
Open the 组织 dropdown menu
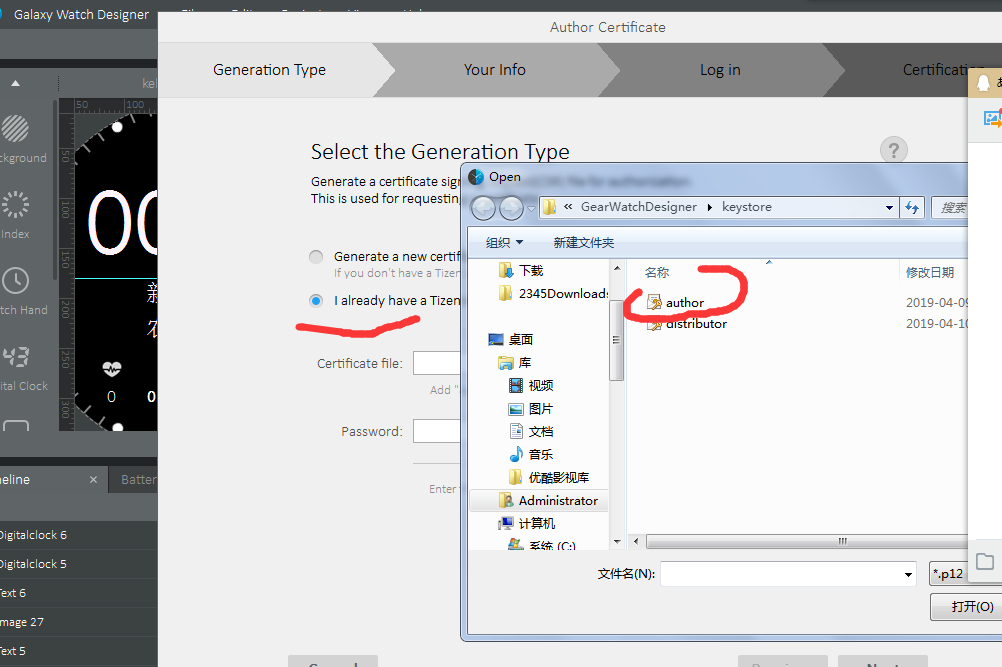click(x=504, y=243)
